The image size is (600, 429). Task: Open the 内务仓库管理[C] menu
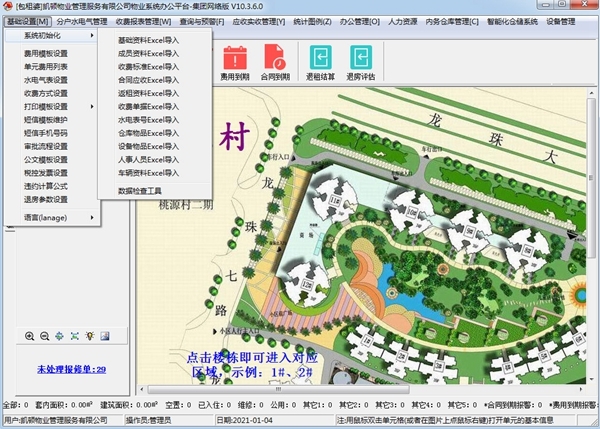click(x=452, y=21)
